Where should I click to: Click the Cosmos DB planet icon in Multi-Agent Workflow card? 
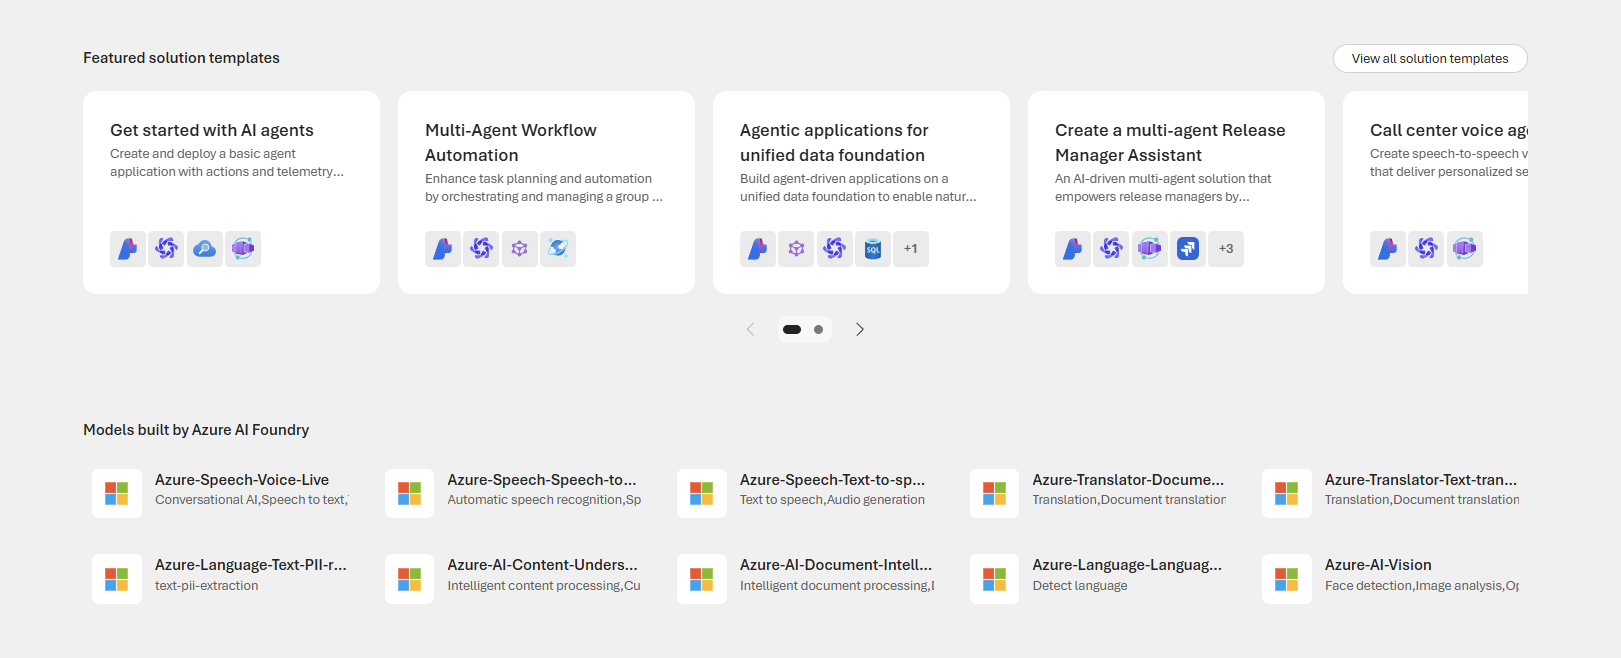[x=558, y=249]
